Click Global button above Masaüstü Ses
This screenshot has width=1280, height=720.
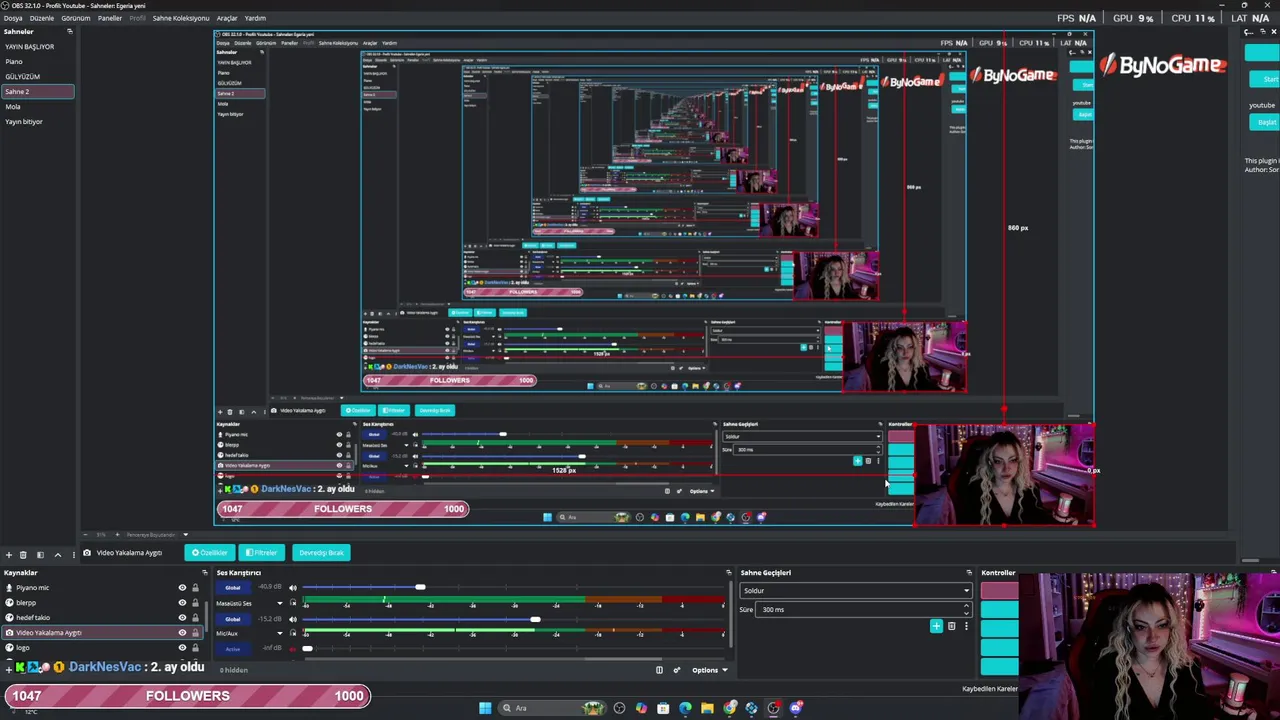(x=233, y=588)
